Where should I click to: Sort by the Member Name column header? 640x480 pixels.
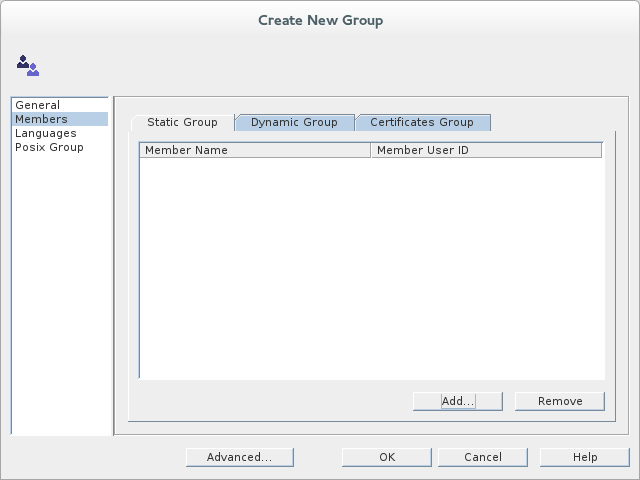pyautogui.click(x=254, y=150)
